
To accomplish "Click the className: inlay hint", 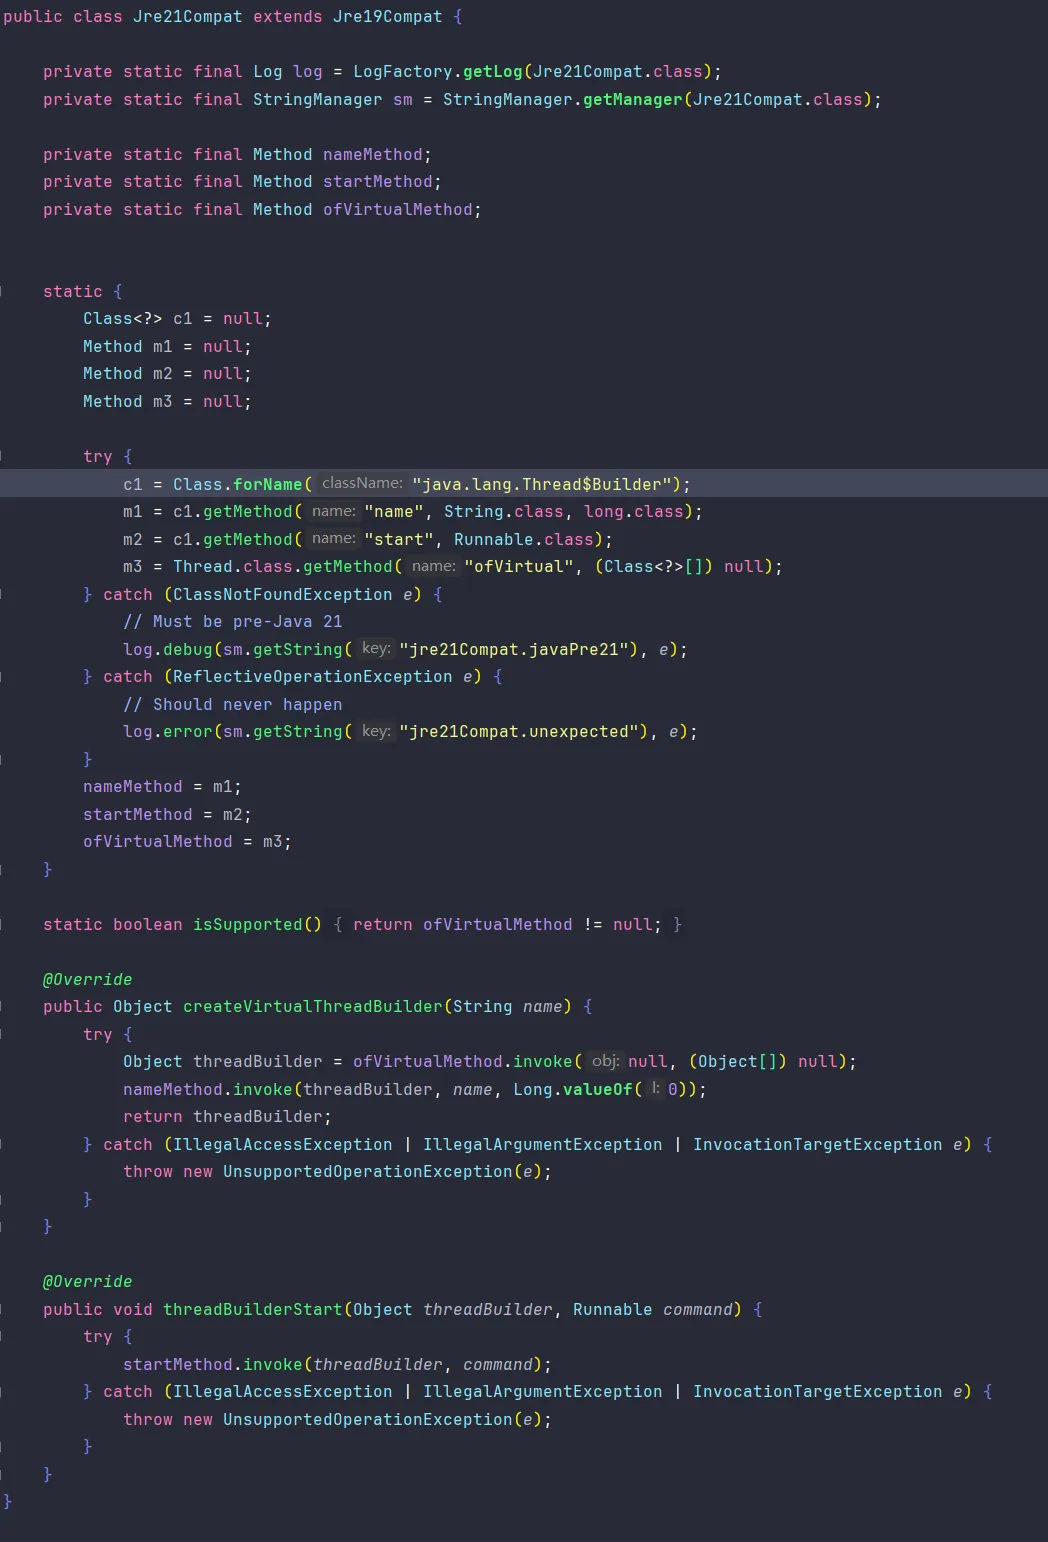I will [x=362, y=484].
